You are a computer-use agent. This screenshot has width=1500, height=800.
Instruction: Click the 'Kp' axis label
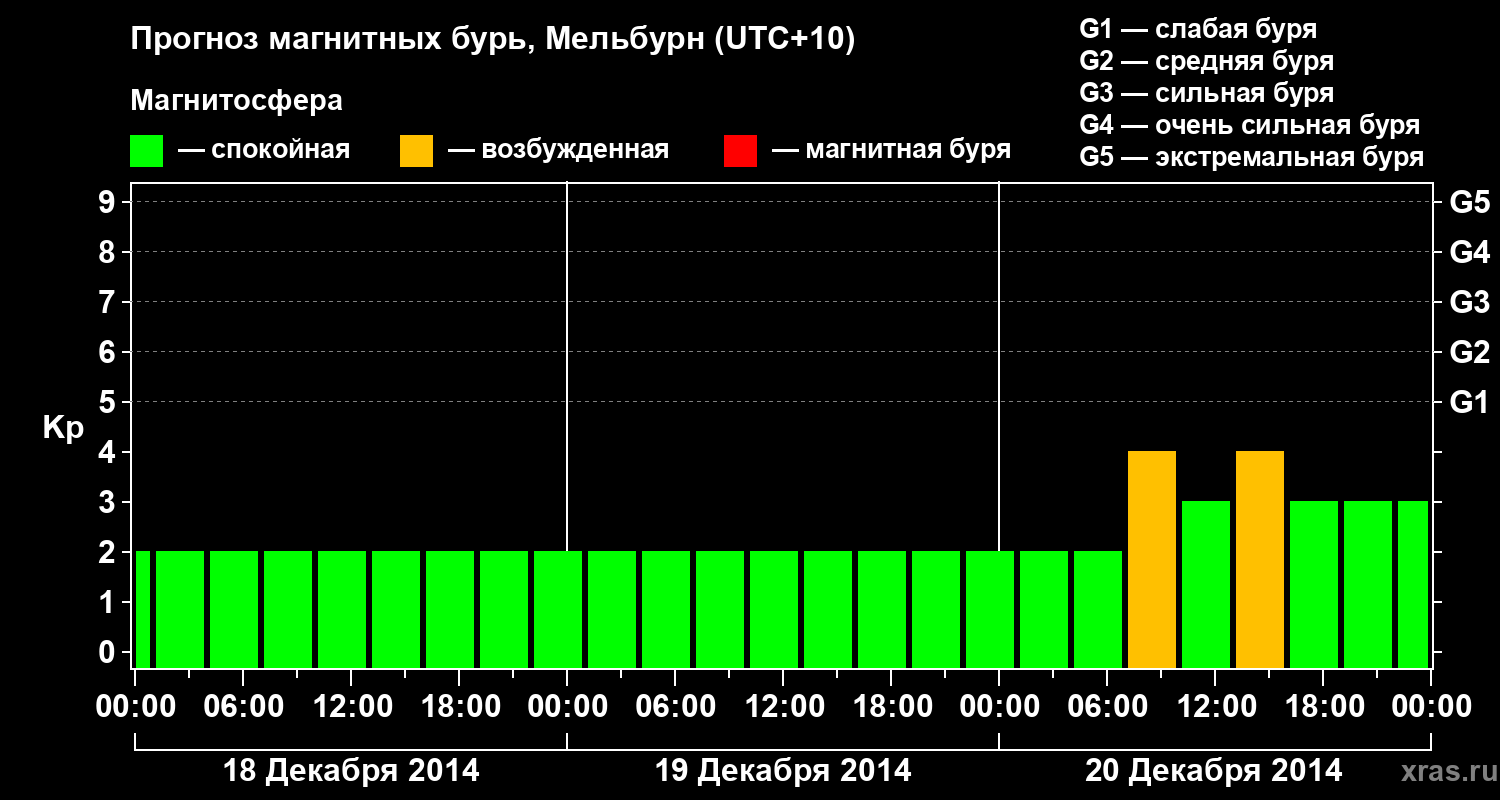pos(63,428)
